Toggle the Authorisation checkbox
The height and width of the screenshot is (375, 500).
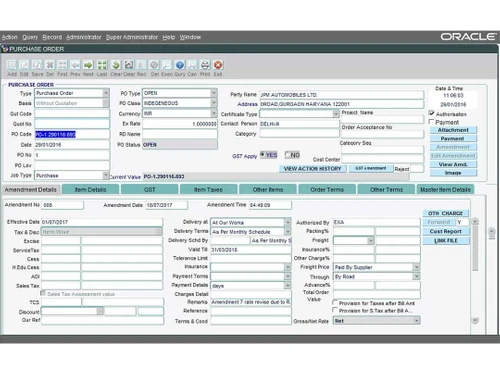431,113
